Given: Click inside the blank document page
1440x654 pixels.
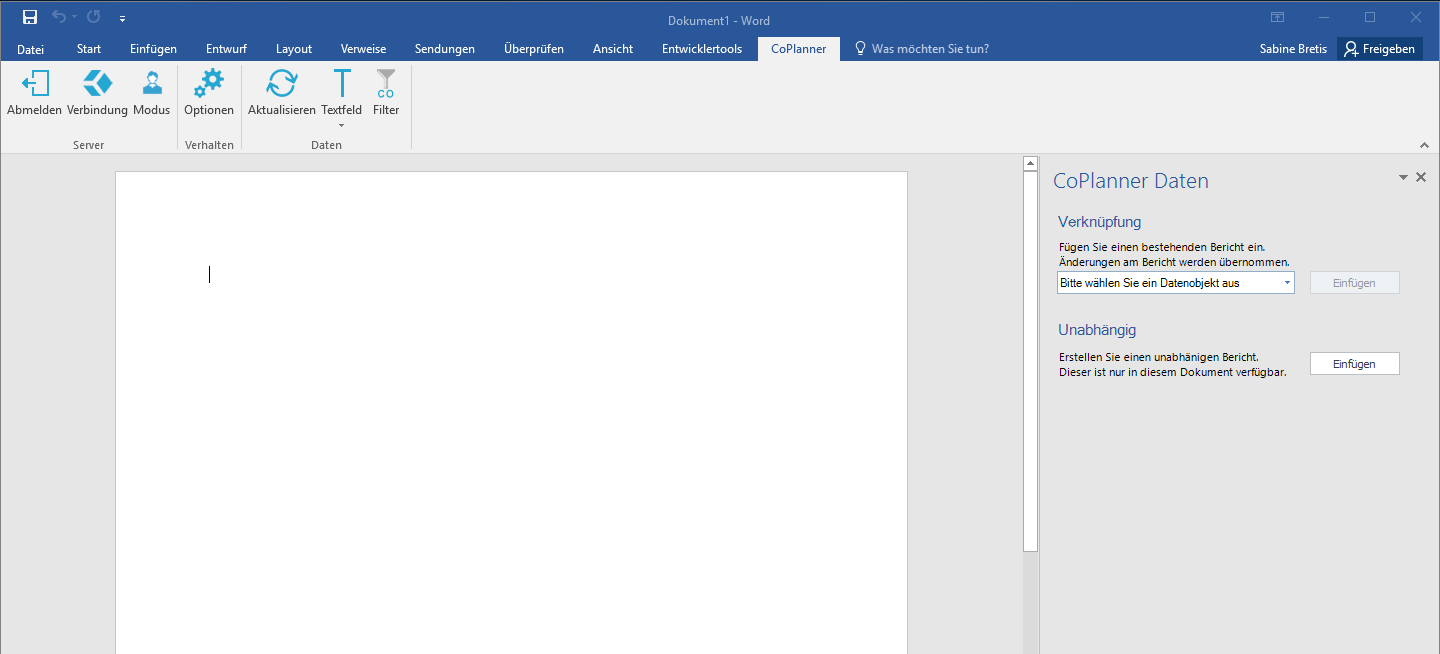Looking at the screenshot, I should click(511, 412).
